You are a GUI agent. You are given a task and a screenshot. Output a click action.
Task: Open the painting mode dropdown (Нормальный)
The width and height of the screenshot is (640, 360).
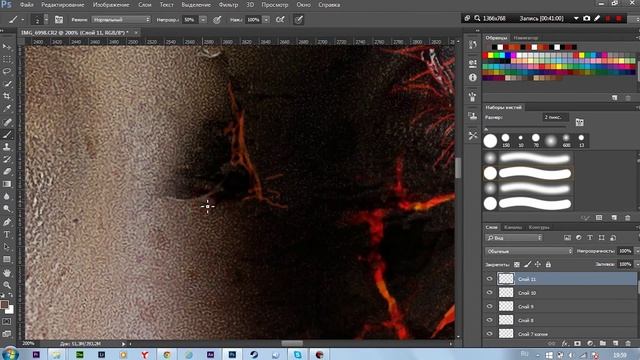[x=121, y=20]
